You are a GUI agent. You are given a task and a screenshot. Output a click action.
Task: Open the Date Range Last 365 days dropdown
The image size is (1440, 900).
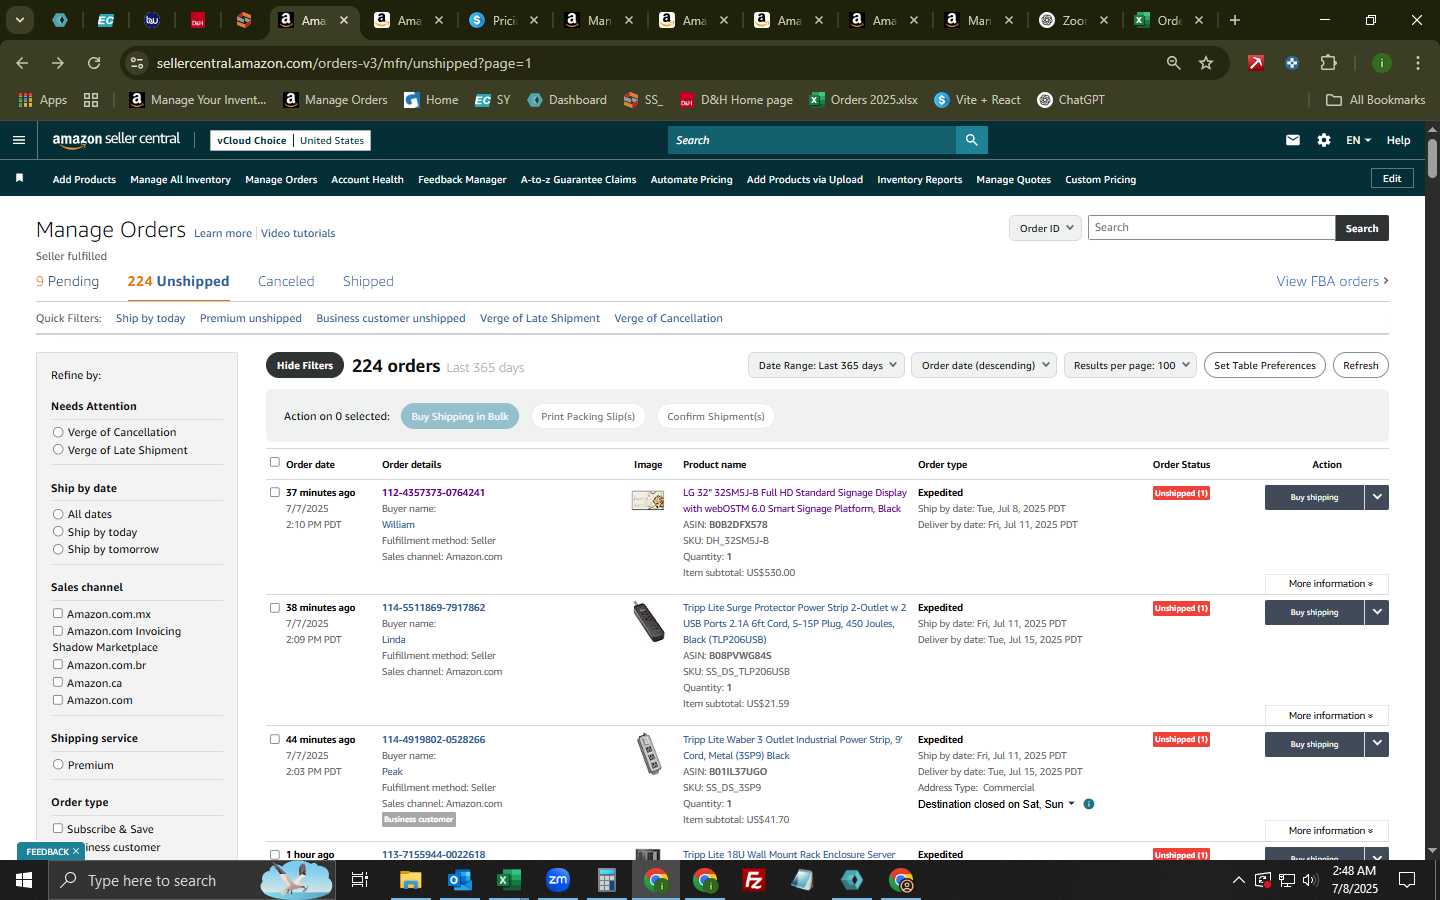[827, 365]
